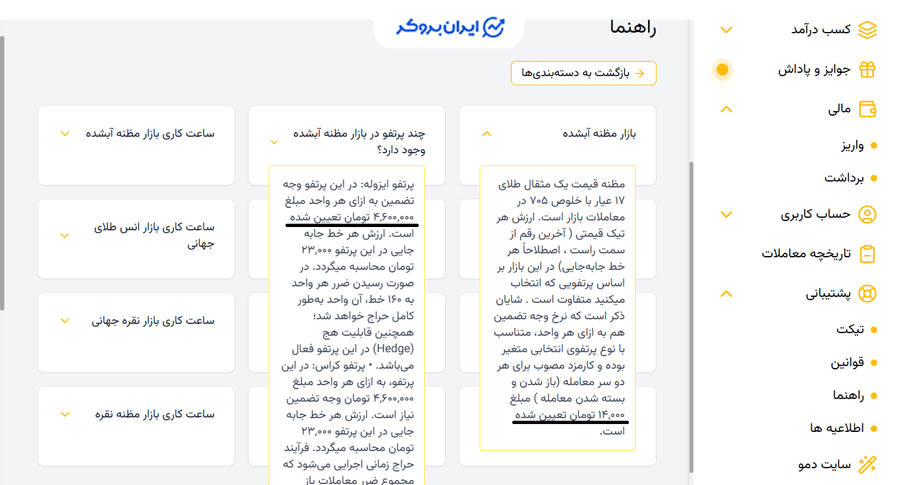Click the ایران بروکر logo
The image size is (900, 485).
pyautogui.click(x=450, y=27)
